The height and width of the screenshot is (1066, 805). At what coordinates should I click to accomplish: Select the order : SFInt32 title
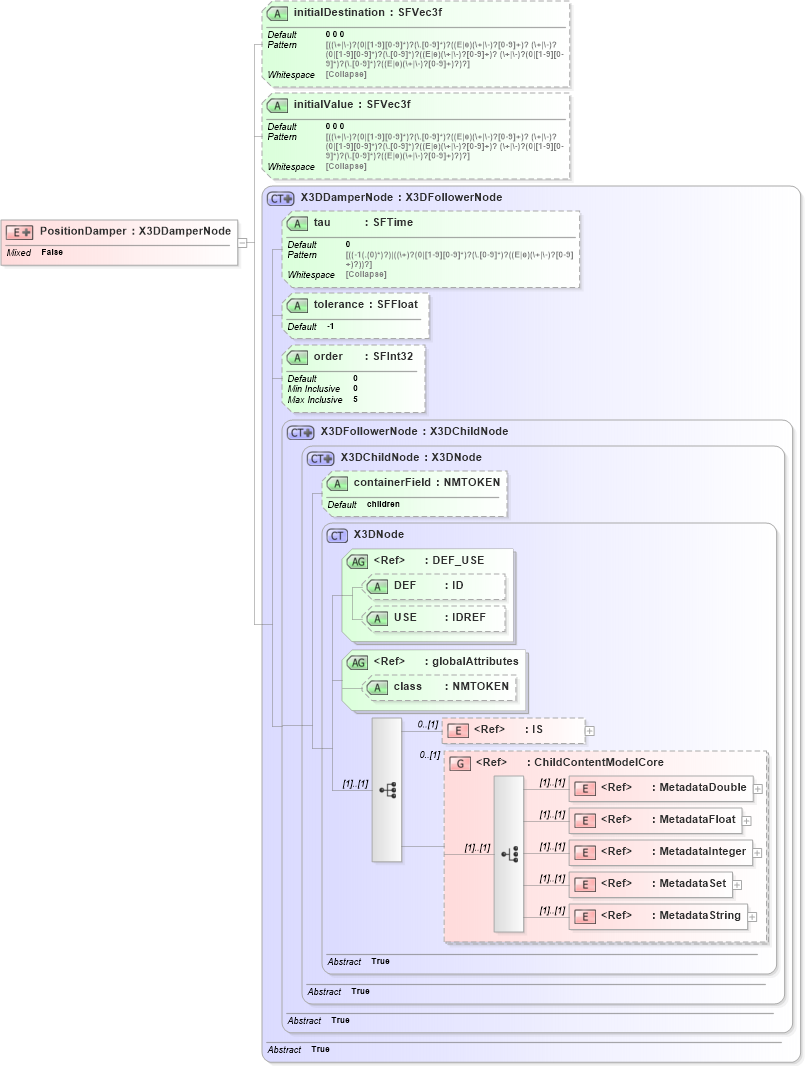click(363, 356)
